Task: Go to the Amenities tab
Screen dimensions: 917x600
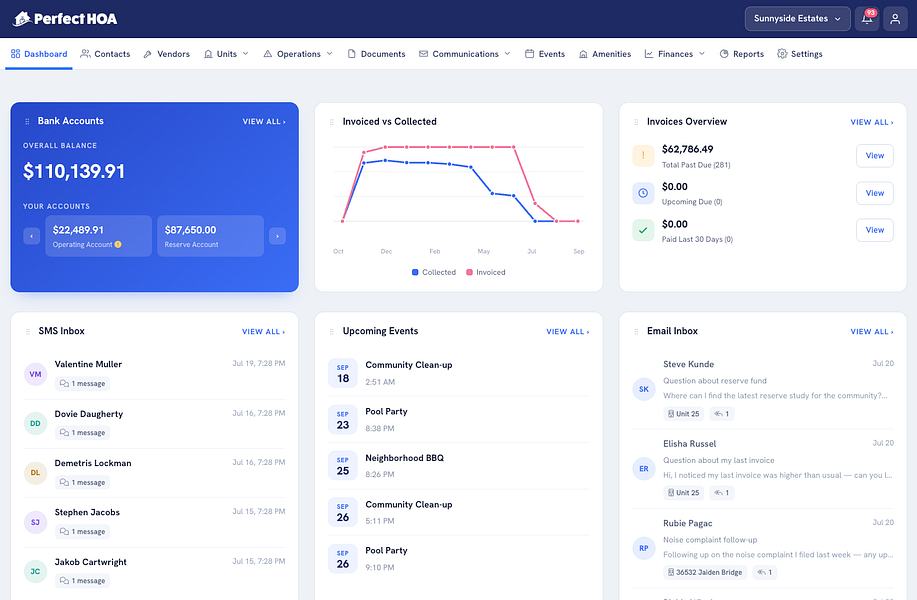Action: (x=605, y=54)
